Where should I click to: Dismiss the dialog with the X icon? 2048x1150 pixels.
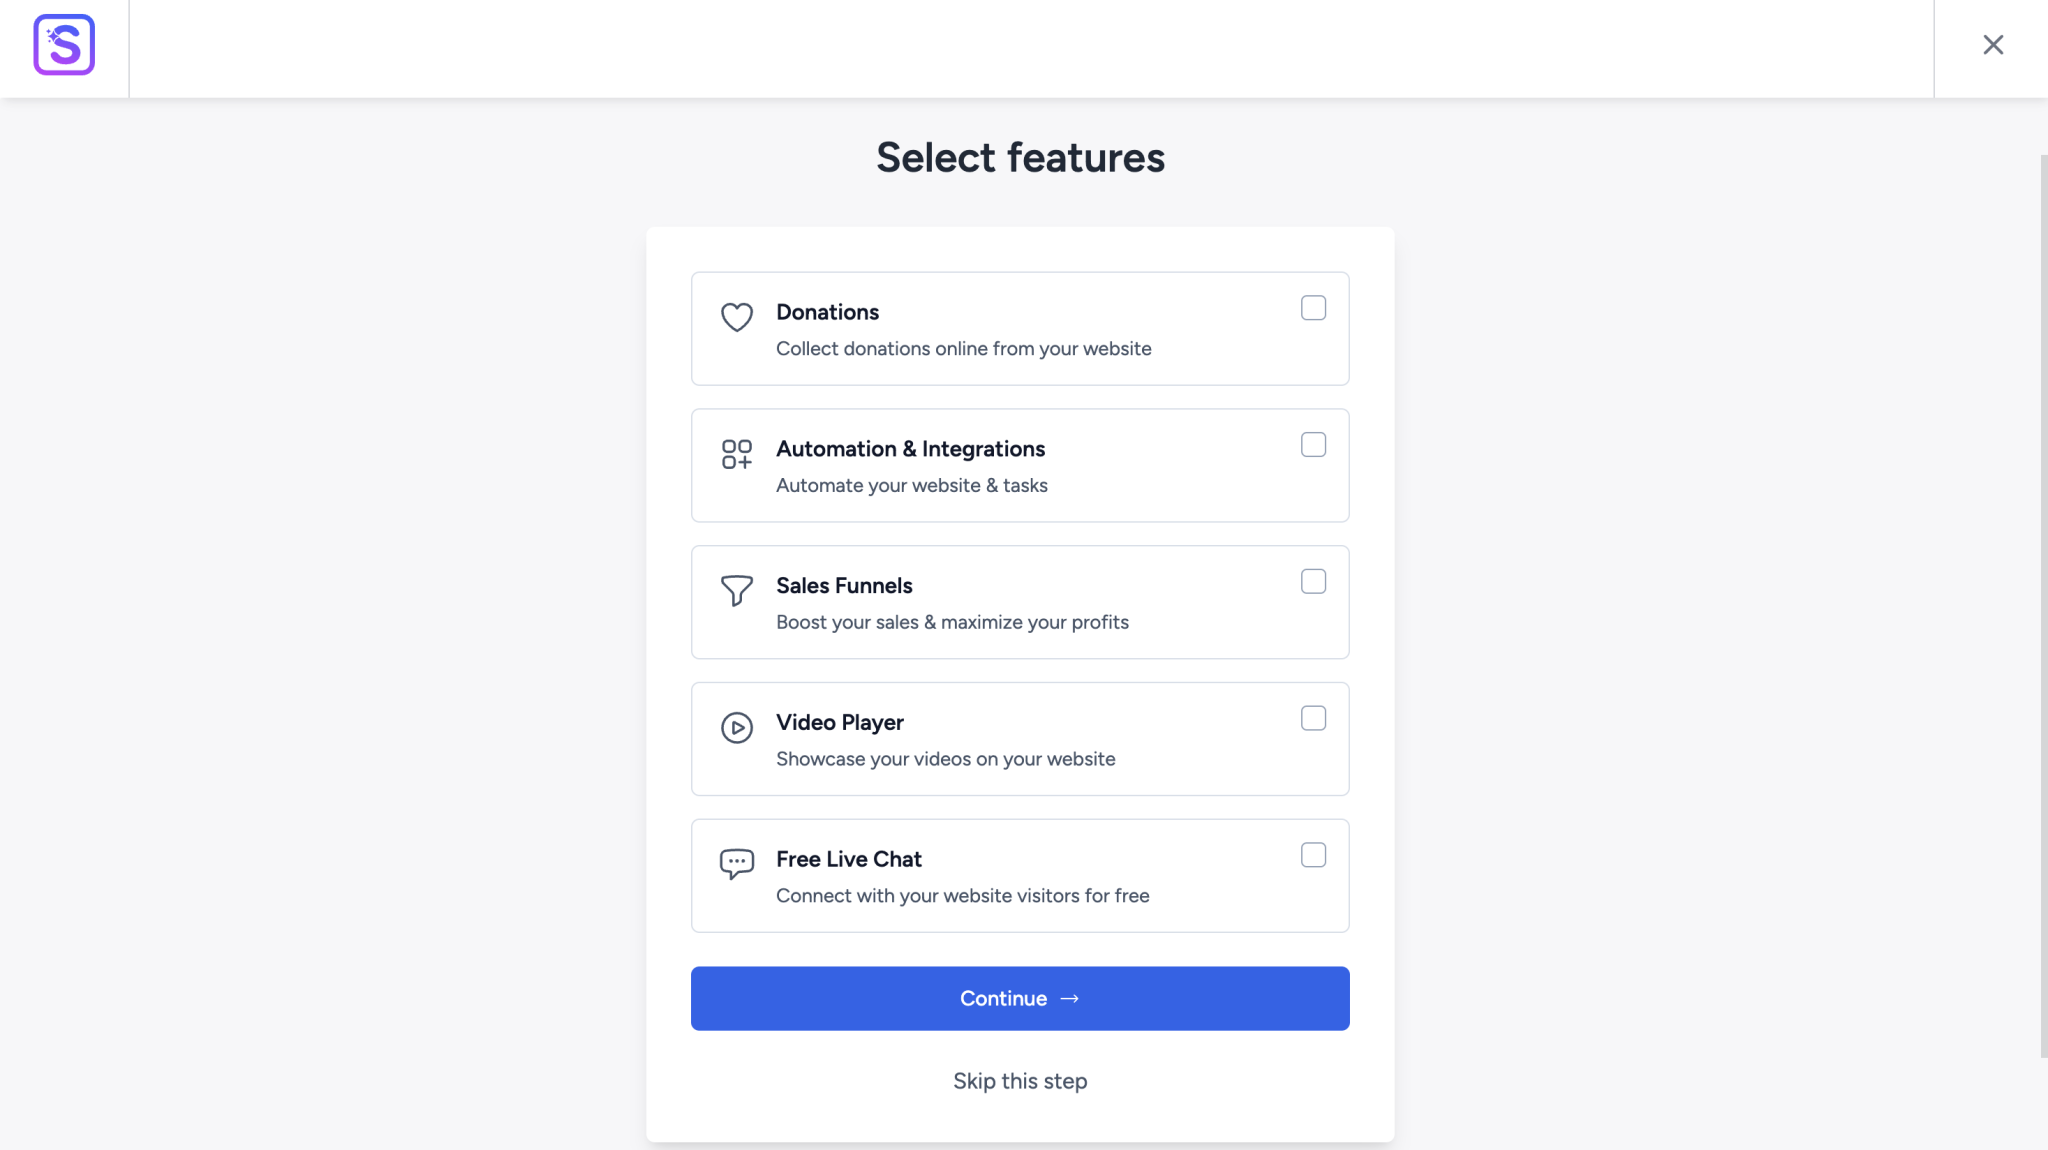(x=1991, y=44)
